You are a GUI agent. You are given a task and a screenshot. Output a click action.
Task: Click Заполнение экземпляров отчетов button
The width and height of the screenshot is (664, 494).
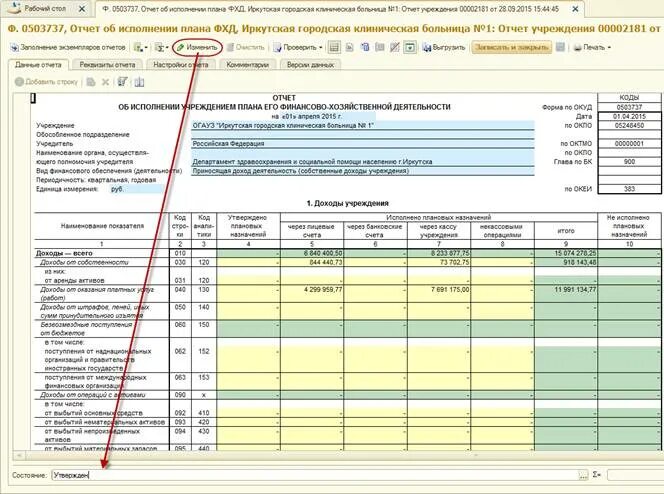(x=68, y=47)
